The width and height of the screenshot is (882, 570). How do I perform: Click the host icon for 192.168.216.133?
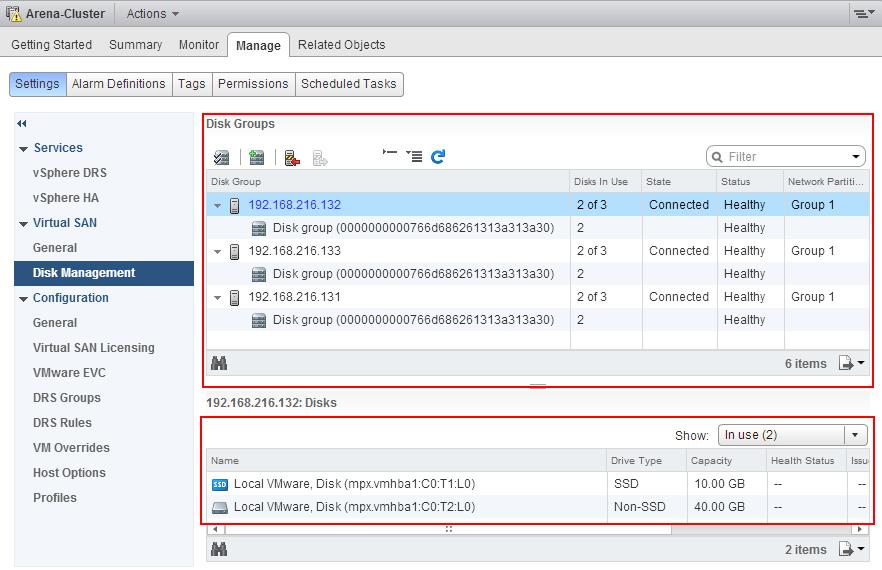(235, 252)
